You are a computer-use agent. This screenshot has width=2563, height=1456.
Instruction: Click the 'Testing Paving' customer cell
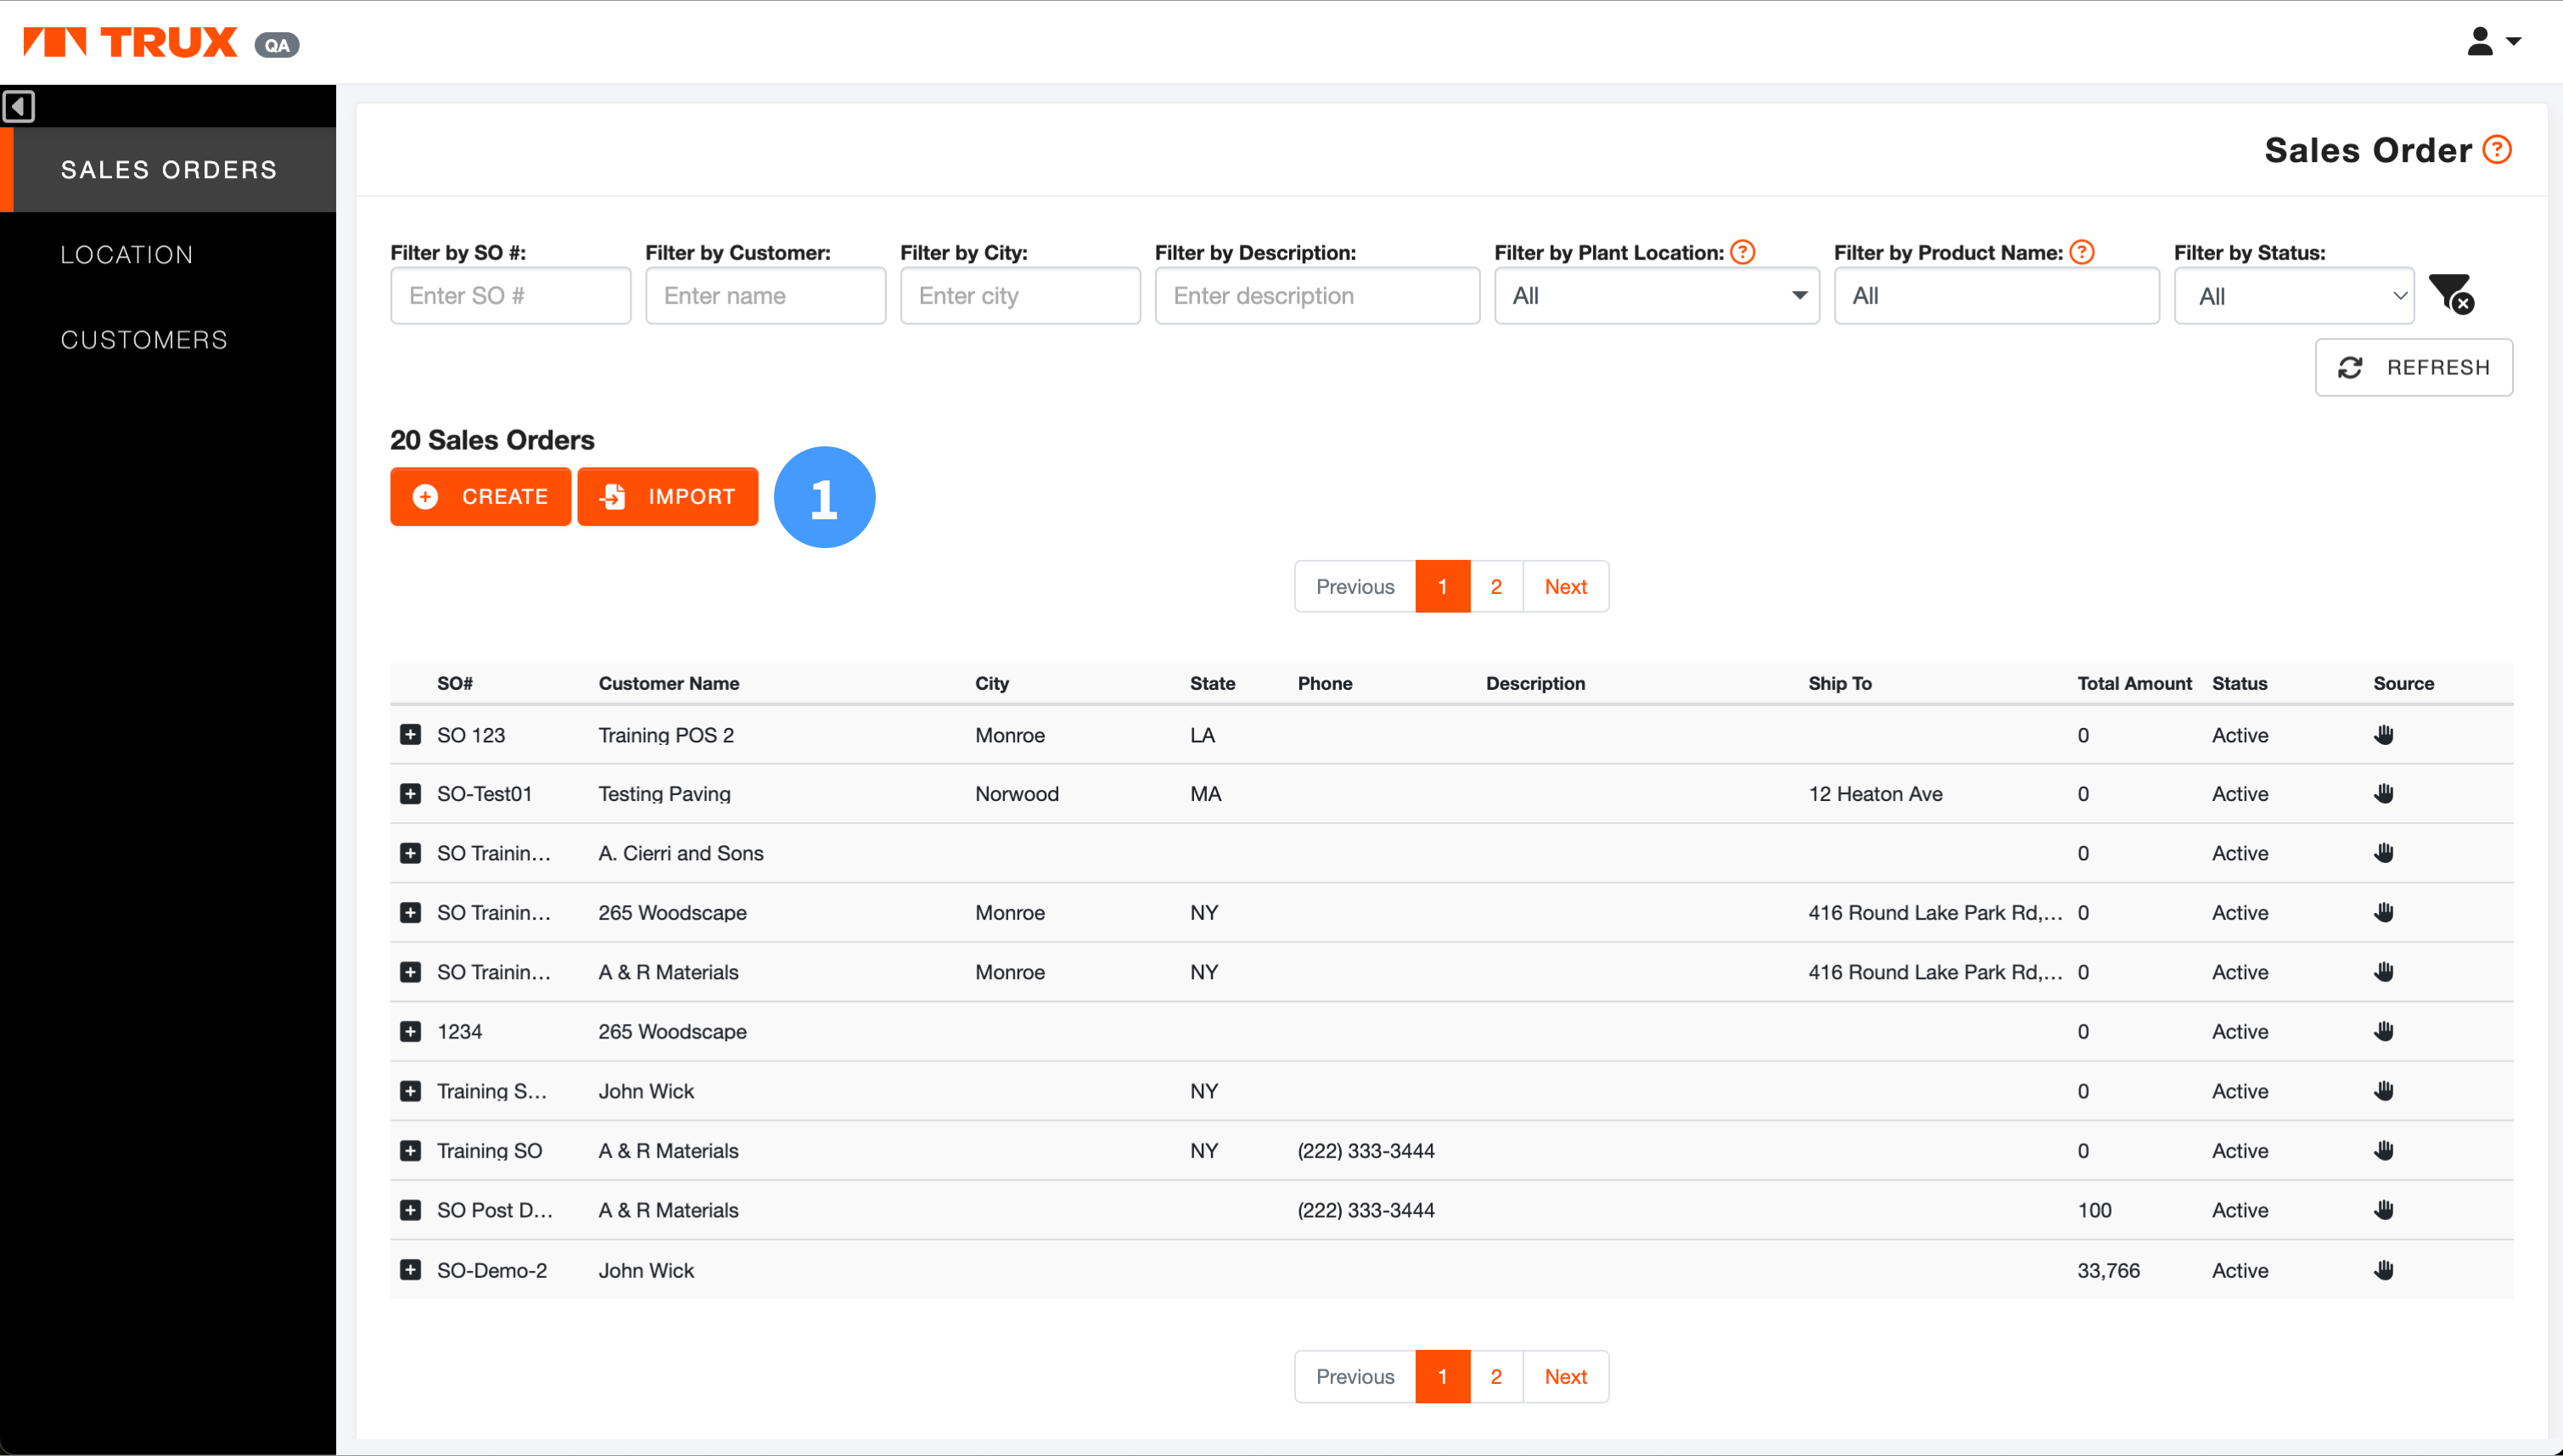pos(665,793)
